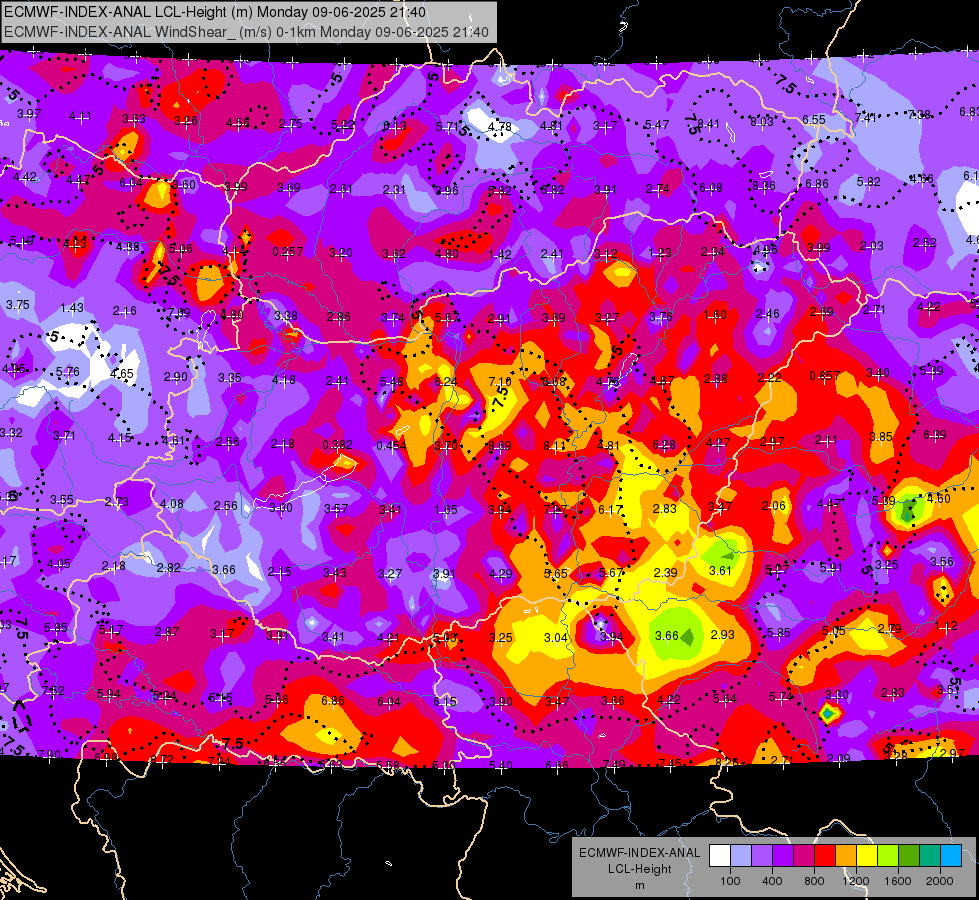Click 'ECMWF-INDEX-ANAL' text in the legend box
This screenshot has width=979, height=900.
(639, 853)
